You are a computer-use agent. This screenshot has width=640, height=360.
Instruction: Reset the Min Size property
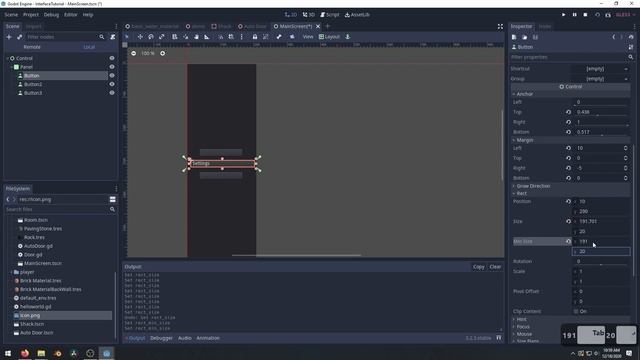click(x=568, y=242)
